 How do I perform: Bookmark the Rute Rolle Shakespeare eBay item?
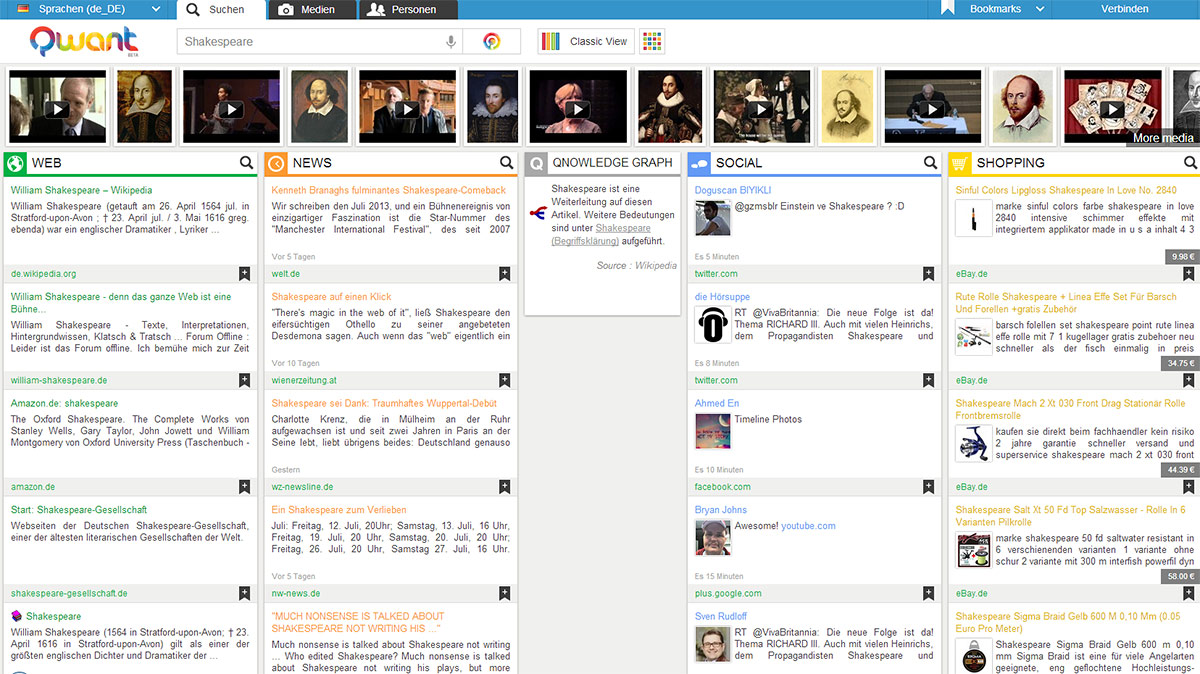point(1189,380)
